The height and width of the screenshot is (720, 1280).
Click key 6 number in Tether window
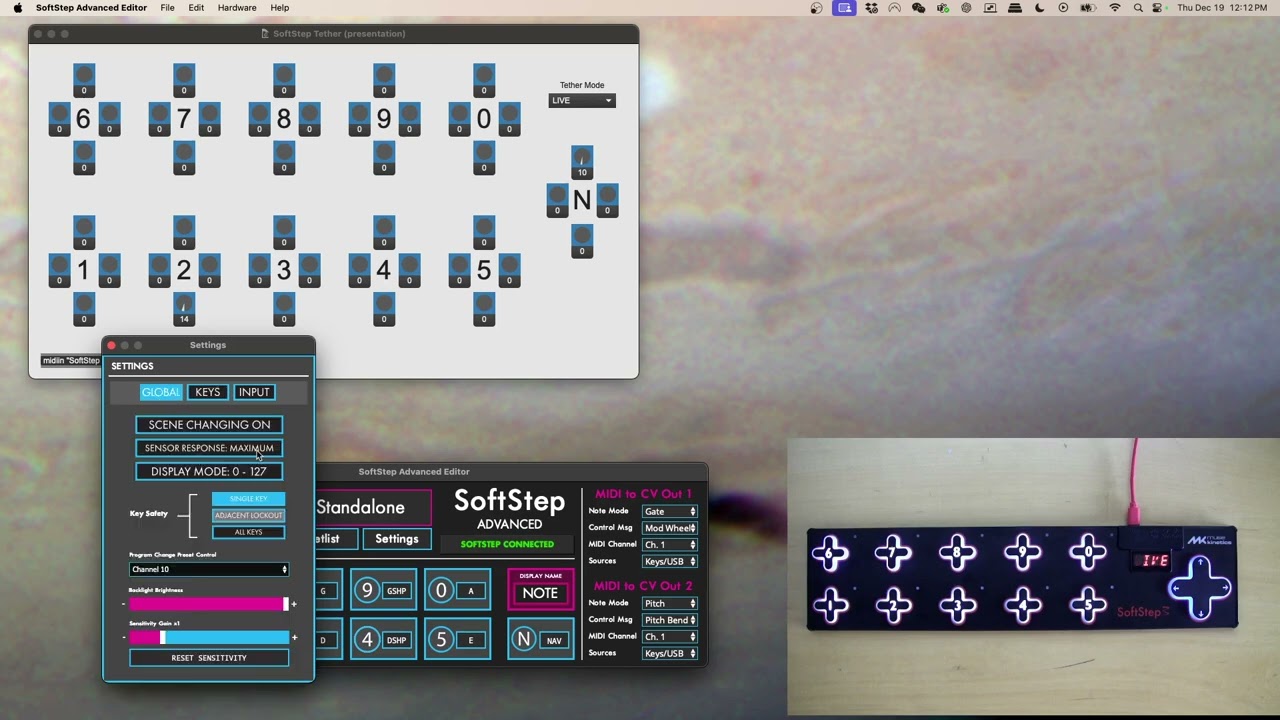83,119
